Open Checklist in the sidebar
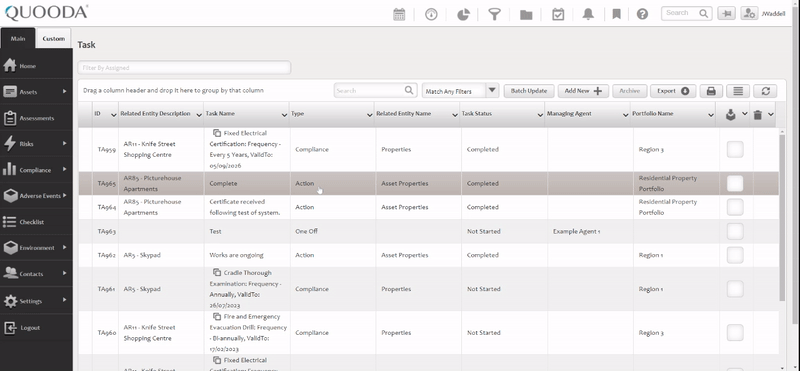Image resolution: width=800 pixels, height=371 pixels. pyautogui.click(x=36, y=222)
